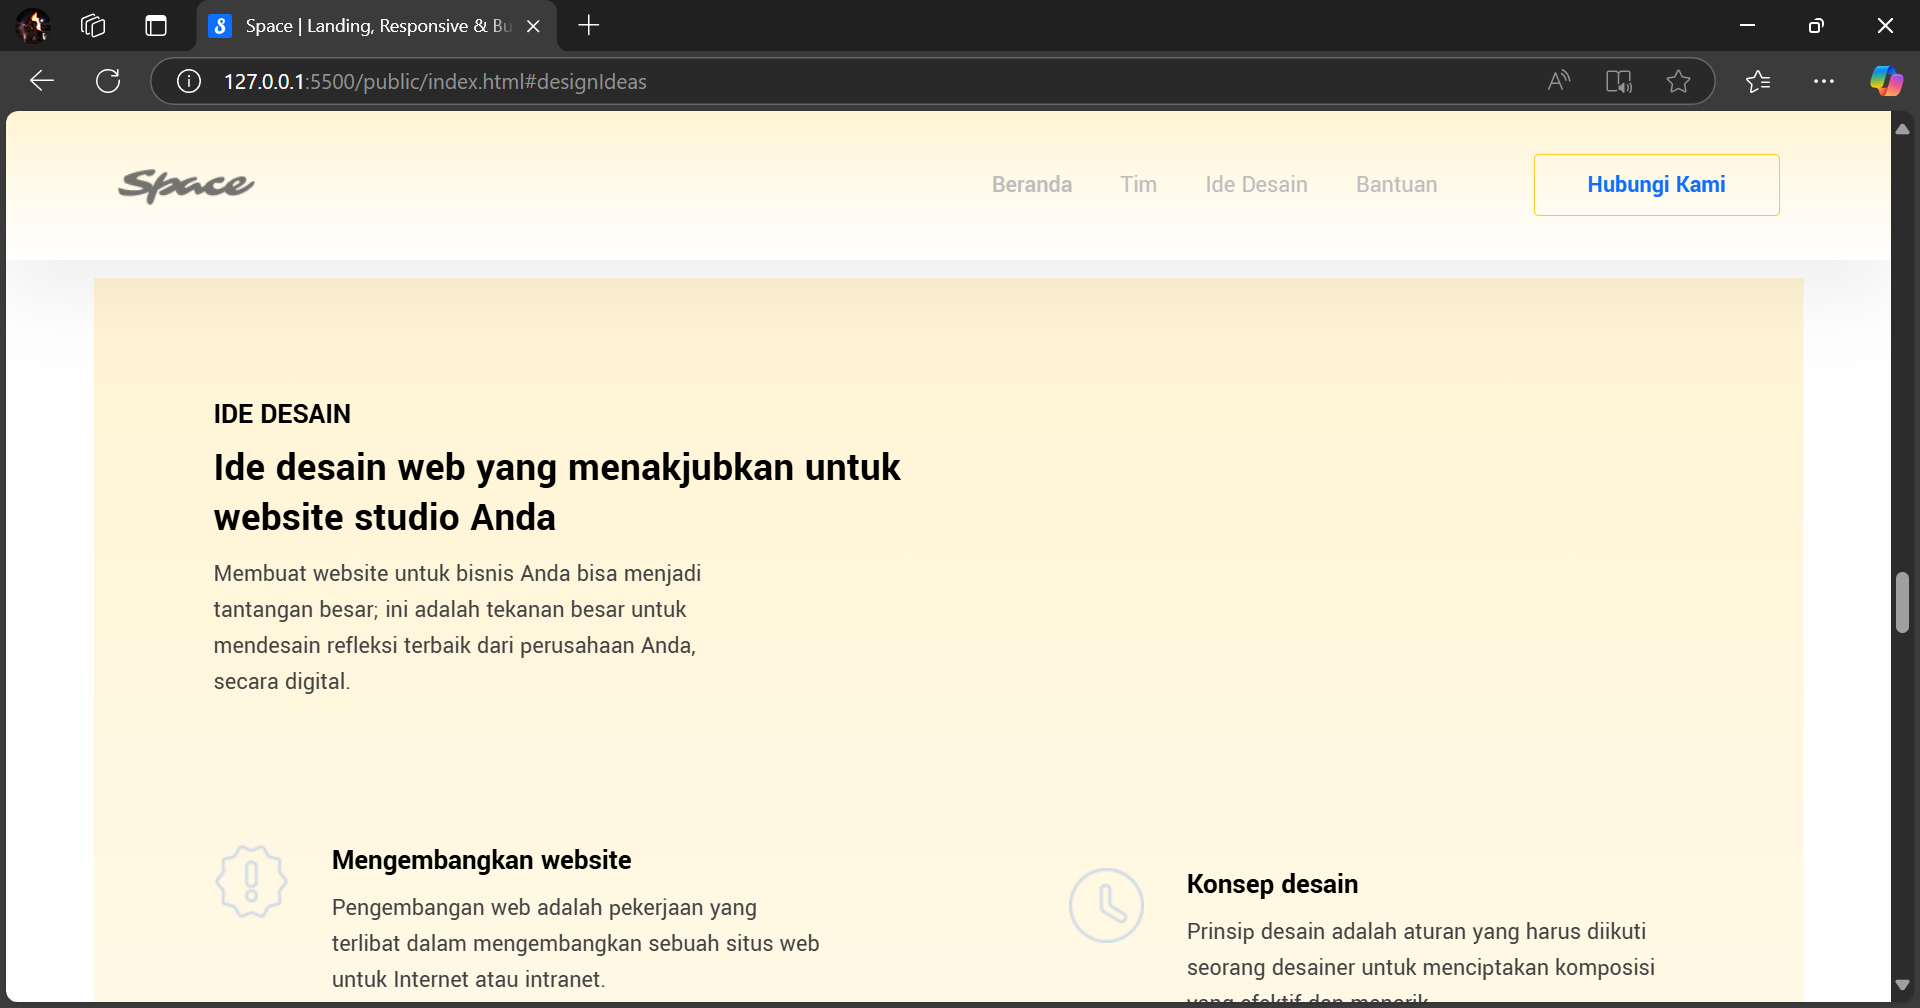Click the Space logo in header

pyautogui.click(x=186, y=185)
